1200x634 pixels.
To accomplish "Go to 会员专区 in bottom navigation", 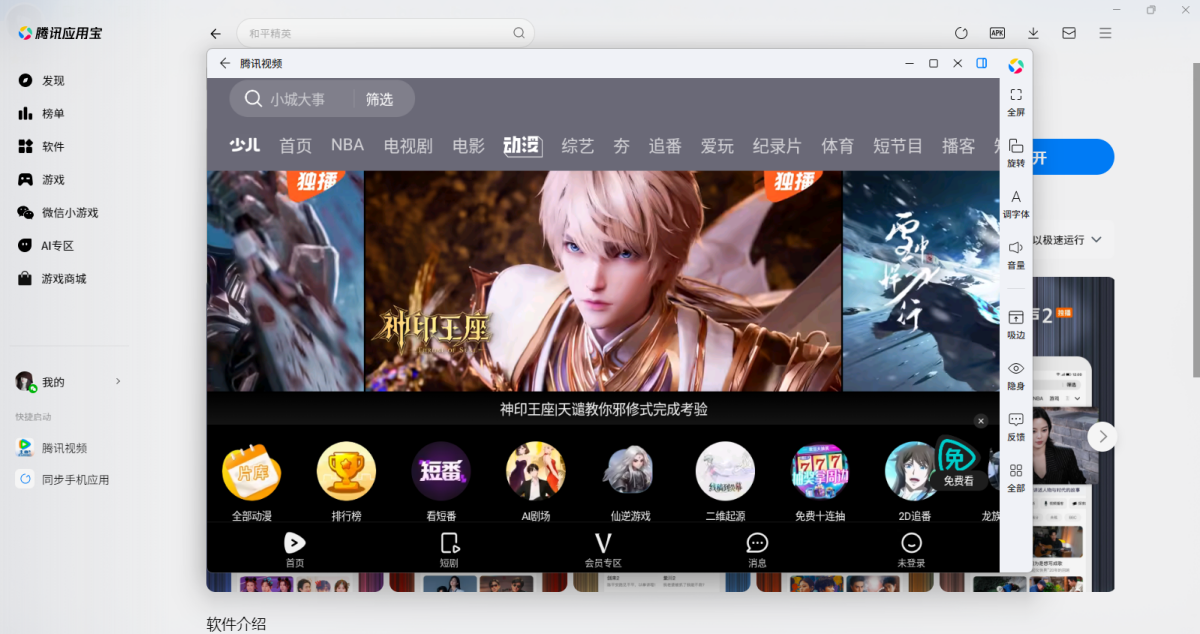I will 603,549.
